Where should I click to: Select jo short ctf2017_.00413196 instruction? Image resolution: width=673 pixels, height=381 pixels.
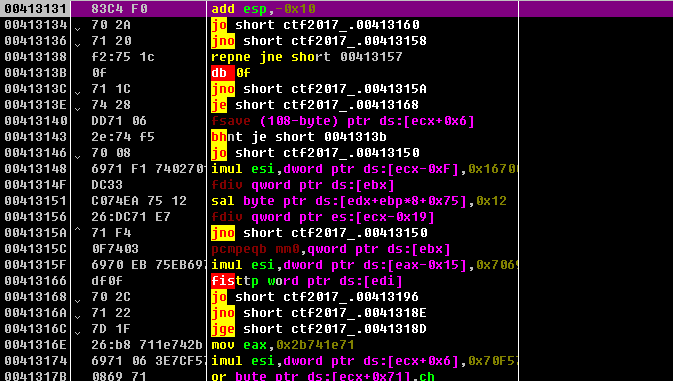(315, 297)
